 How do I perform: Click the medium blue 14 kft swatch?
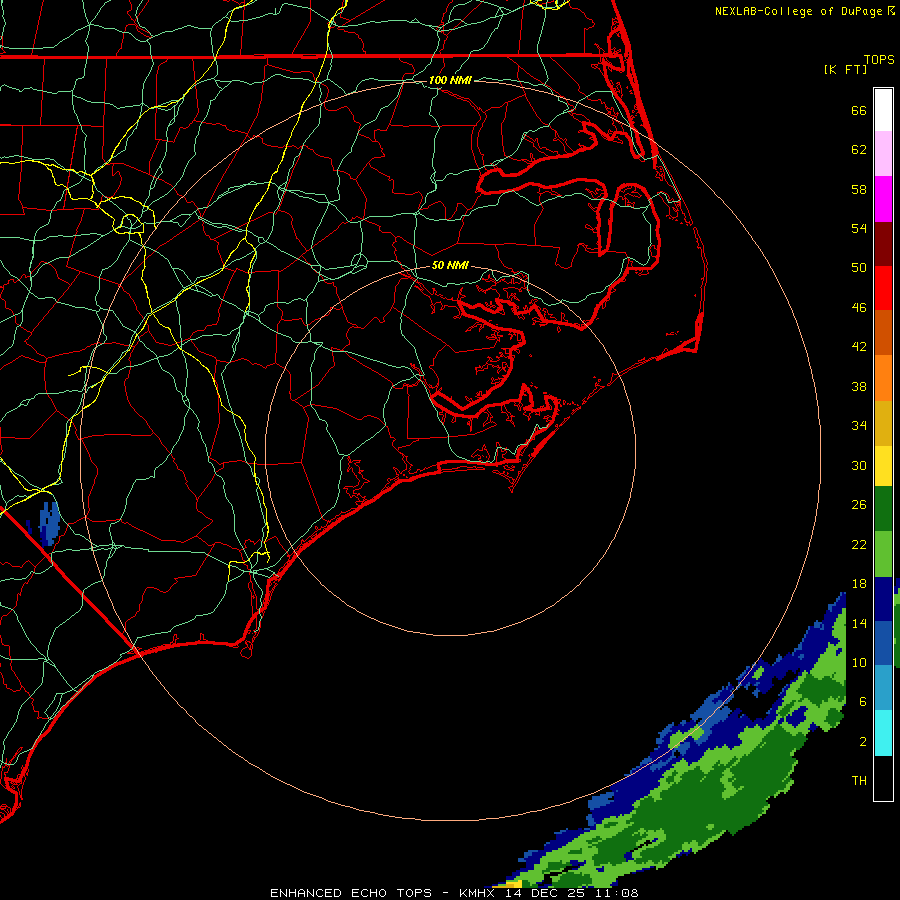click(x=883, y=643)
